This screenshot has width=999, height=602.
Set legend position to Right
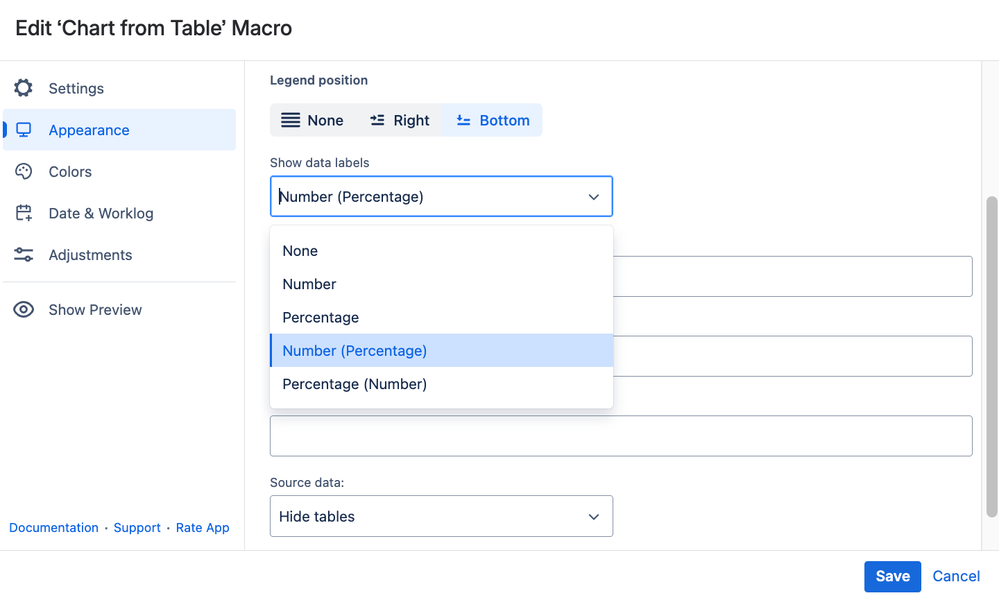click(x=399, y=120)
